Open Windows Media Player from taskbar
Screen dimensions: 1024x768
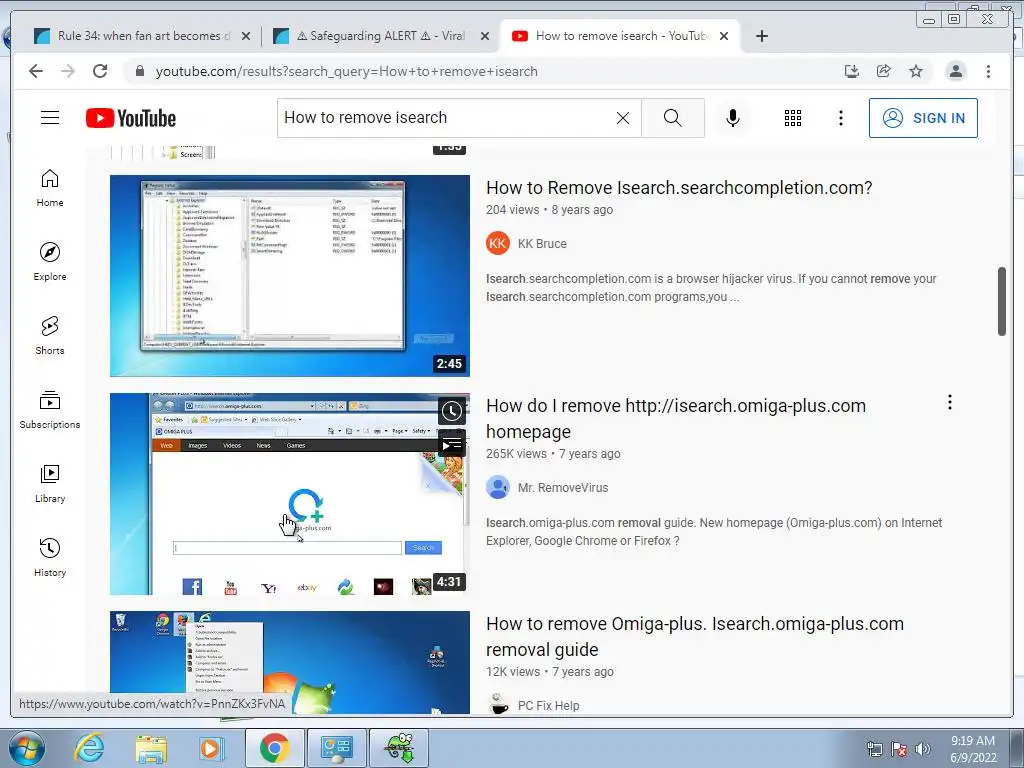point(212,748)
